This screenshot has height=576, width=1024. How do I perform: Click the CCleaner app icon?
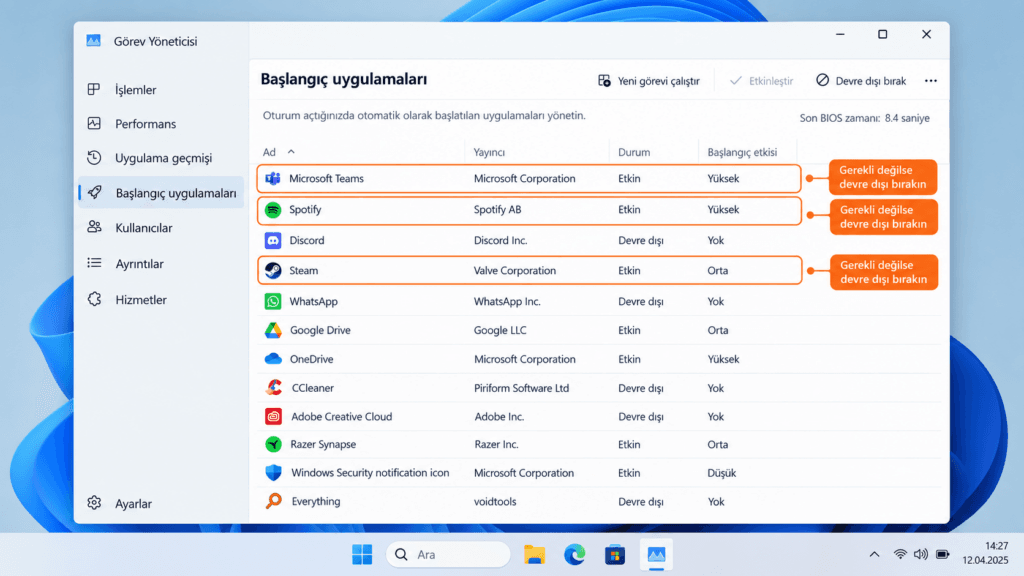(x=274, y=388)
